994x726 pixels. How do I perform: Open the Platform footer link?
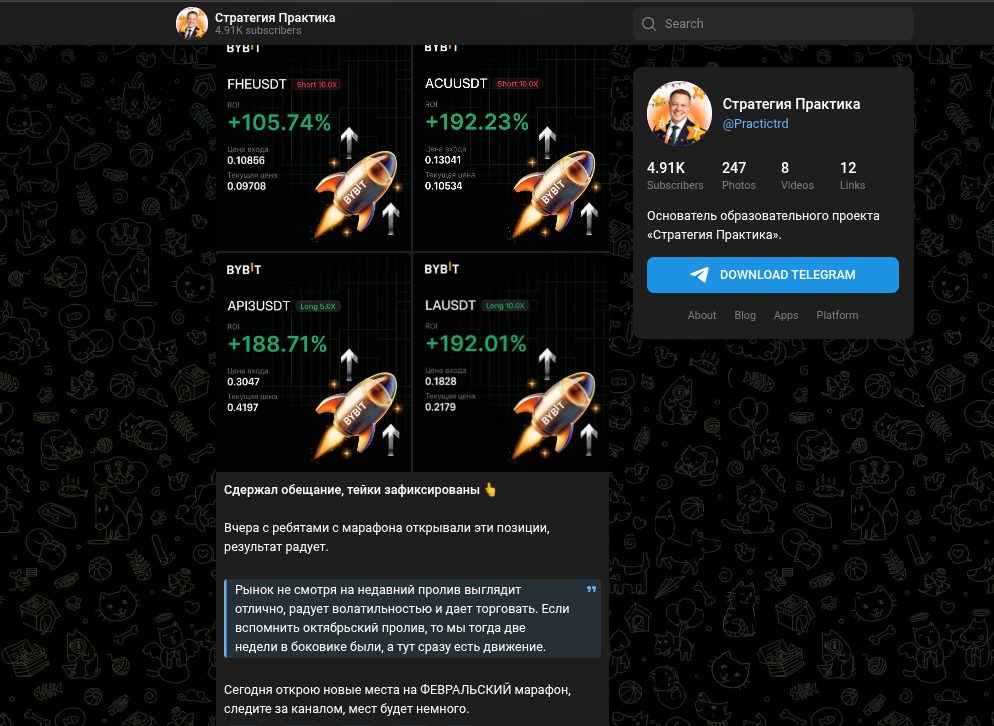(837, 315)
